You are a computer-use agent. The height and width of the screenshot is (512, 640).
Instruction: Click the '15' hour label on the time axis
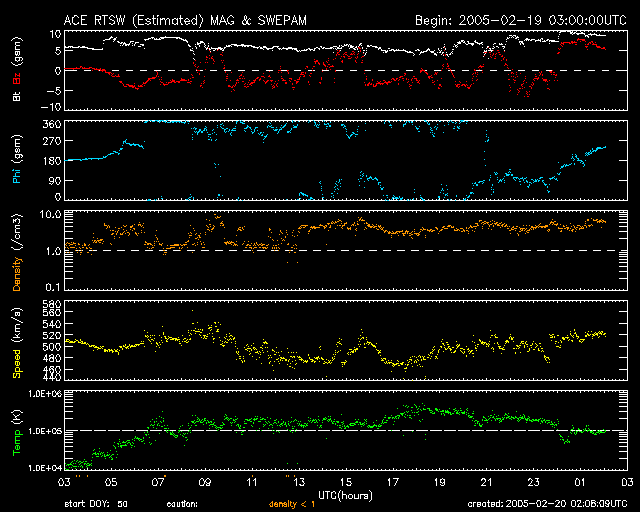pyautogui.click(x=346, y=482)
